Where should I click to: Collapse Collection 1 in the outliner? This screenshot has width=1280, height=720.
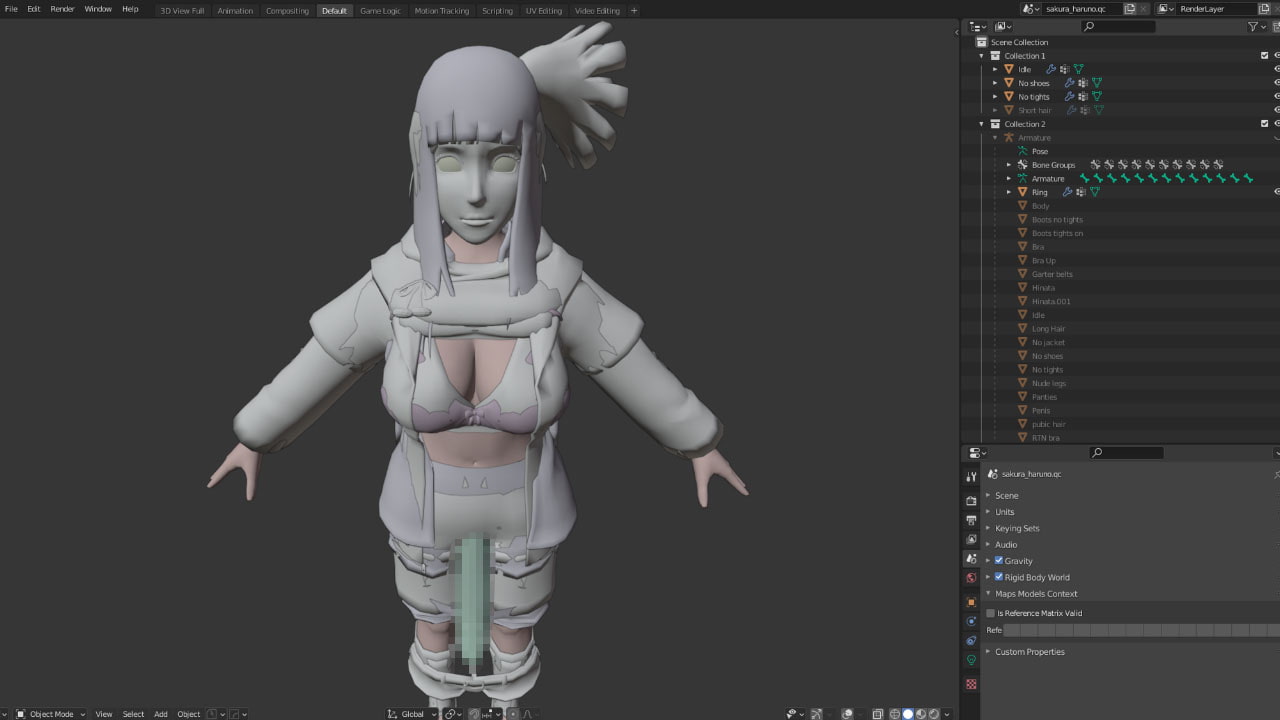pyautogui.click(x=982, y=56)
